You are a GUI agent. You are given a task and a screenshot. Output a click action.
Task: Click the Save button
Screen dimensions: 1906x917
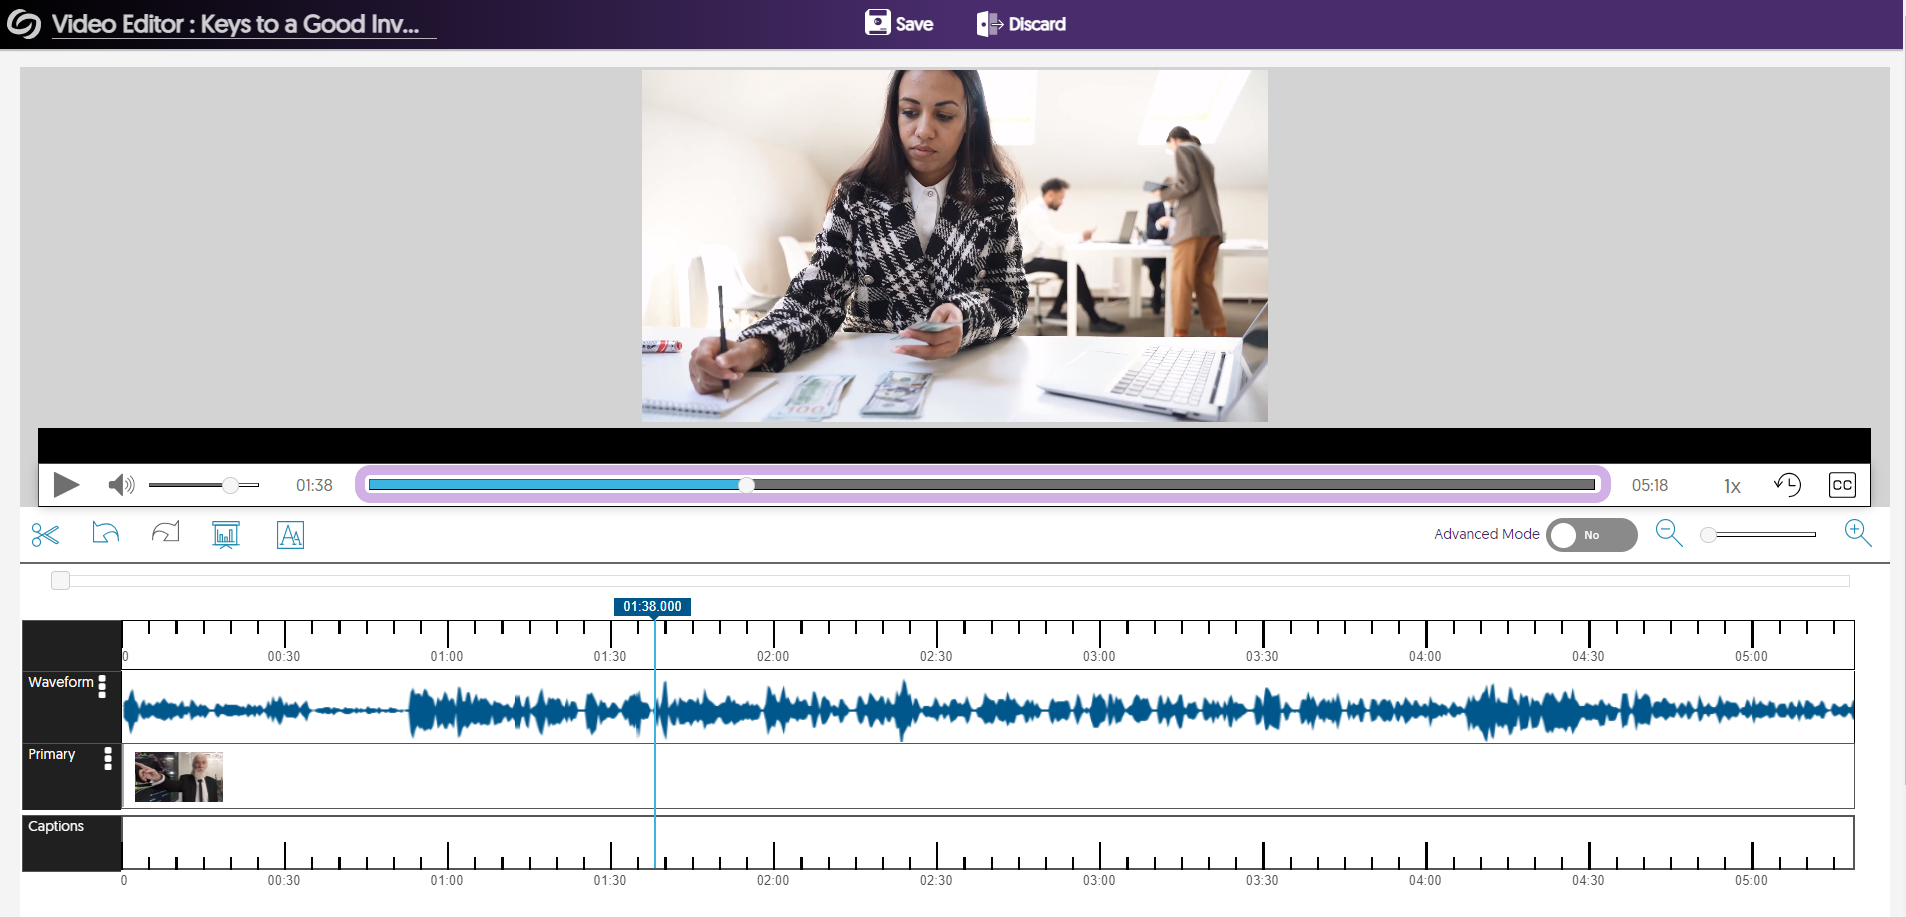[x=899, y=23]
